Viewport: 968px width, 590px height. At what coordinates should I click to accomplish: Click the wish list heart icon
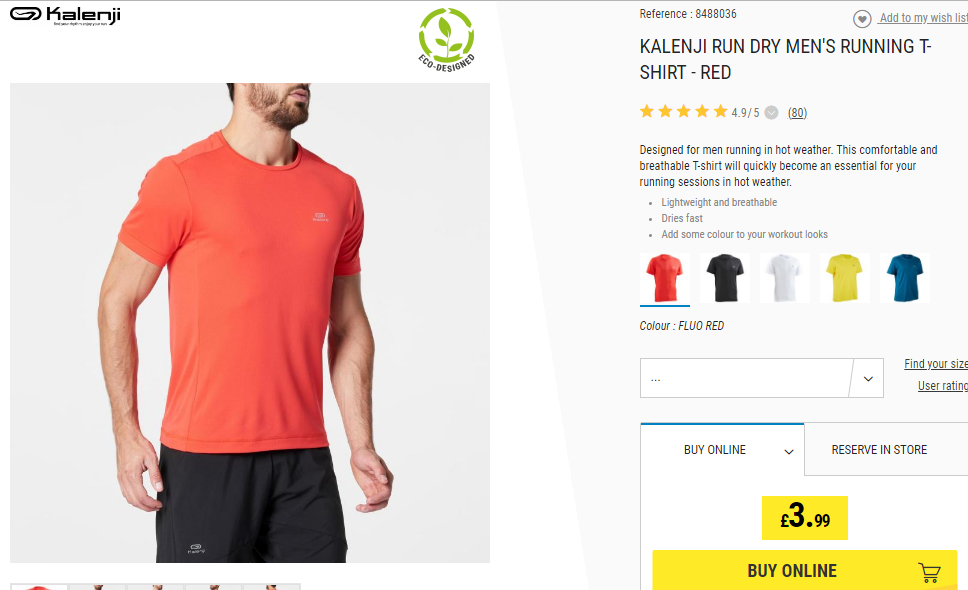click(862, 19)
